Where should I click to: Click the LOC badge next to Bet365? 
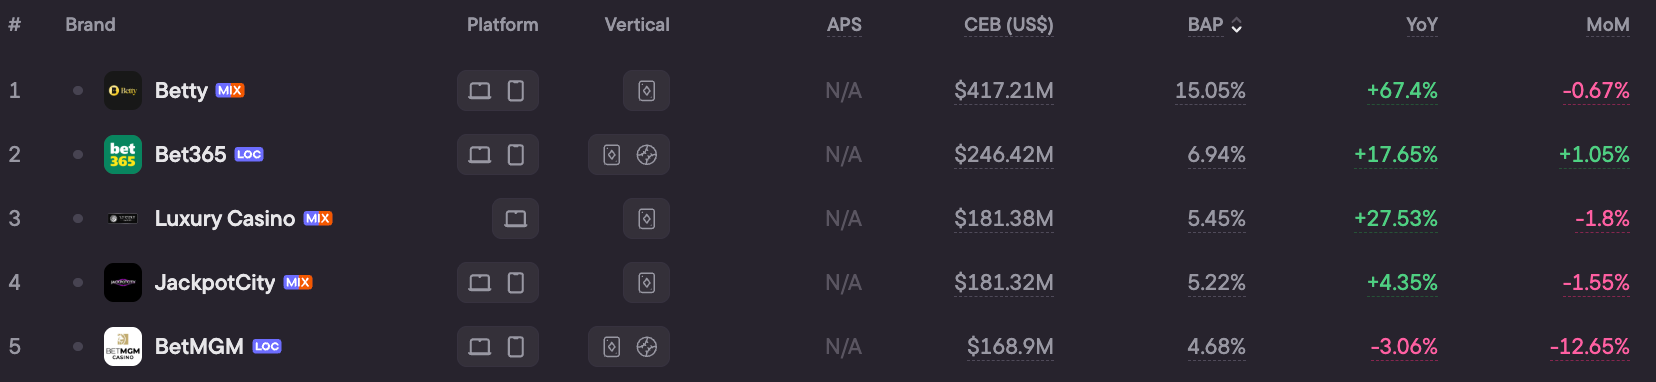[249, 155]
